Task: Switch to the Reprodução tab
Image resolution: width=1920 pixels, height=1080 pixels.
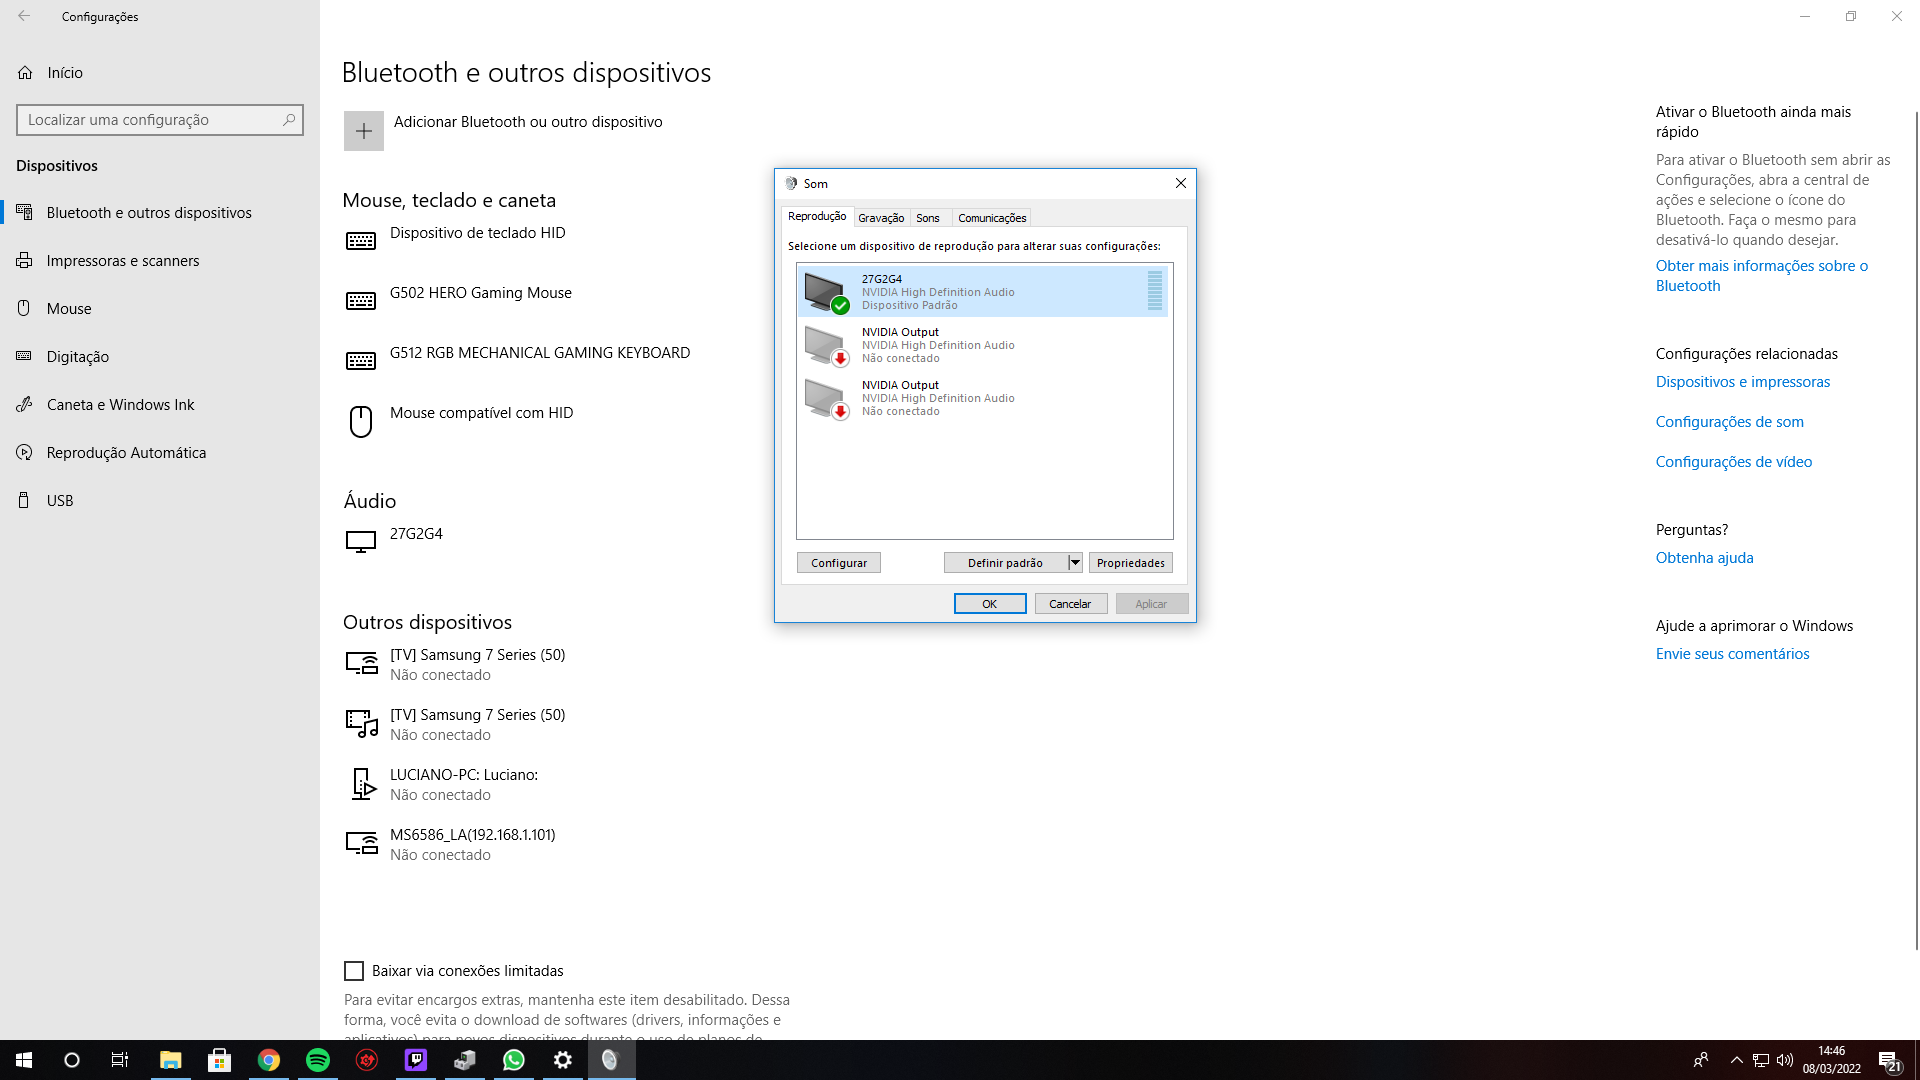Action: (817, 216)
